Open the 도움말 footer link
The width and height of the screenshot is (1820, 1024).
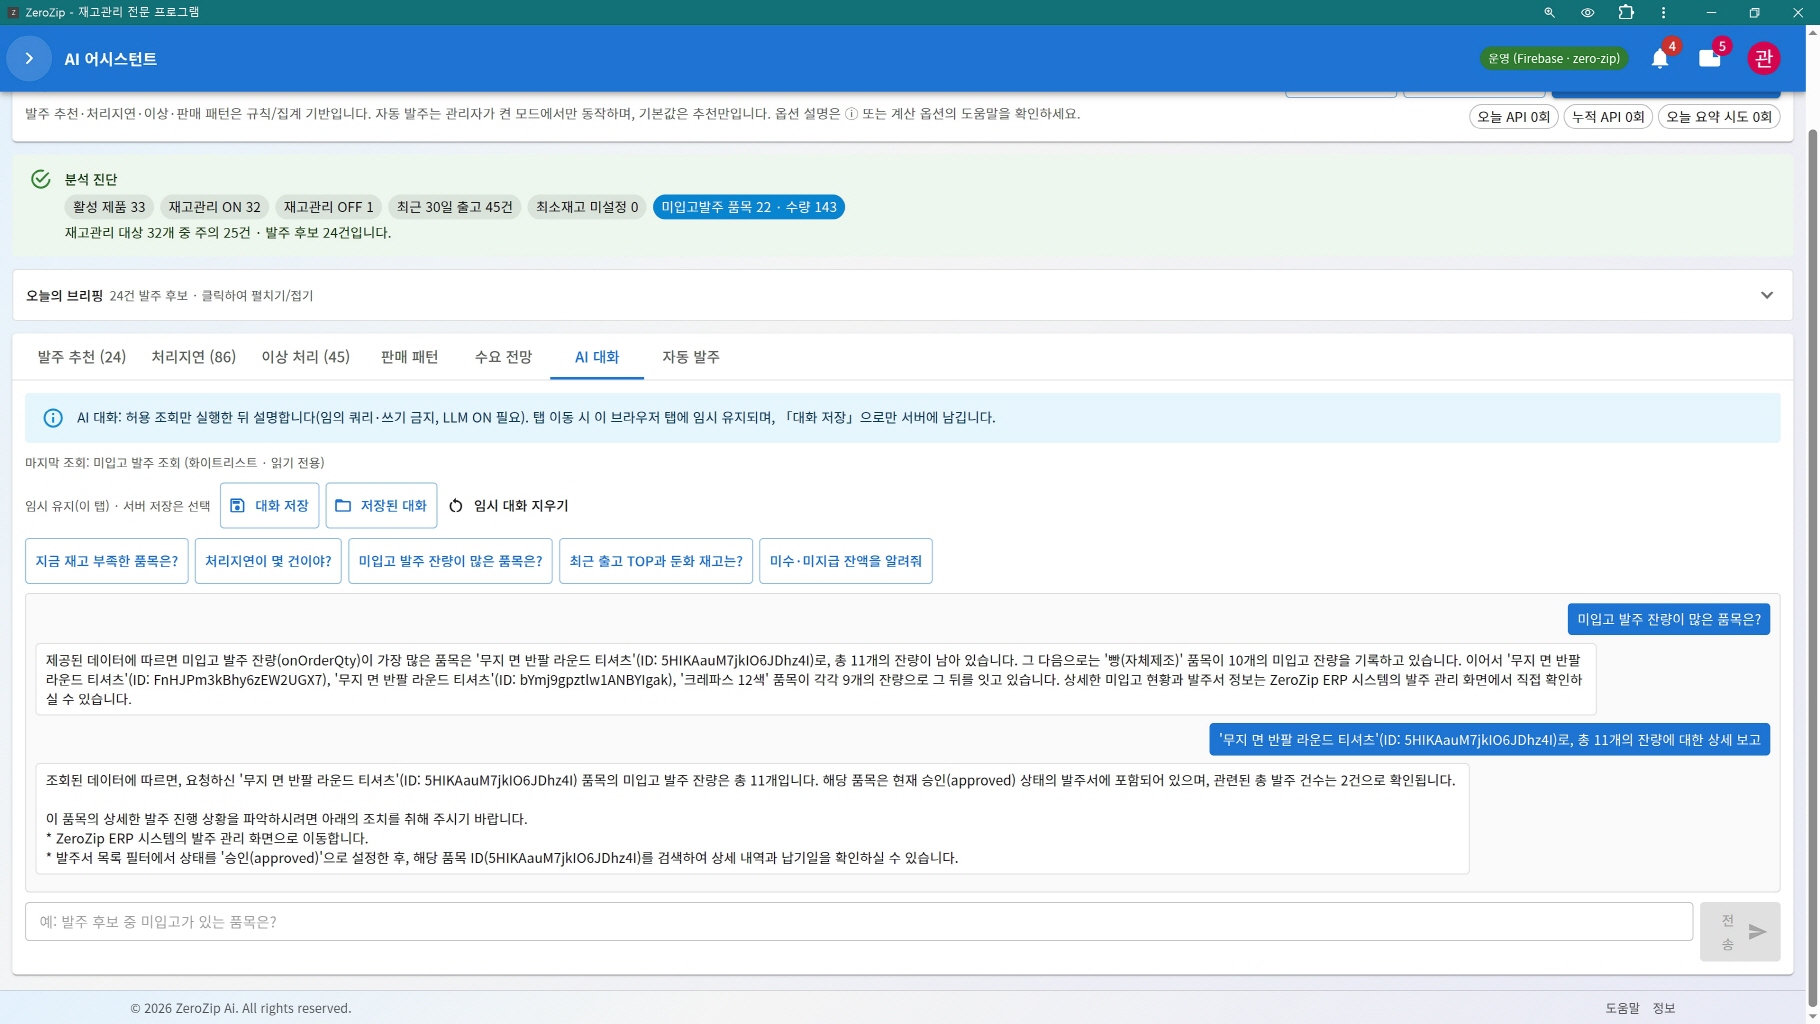[x=1622, y=1008]
